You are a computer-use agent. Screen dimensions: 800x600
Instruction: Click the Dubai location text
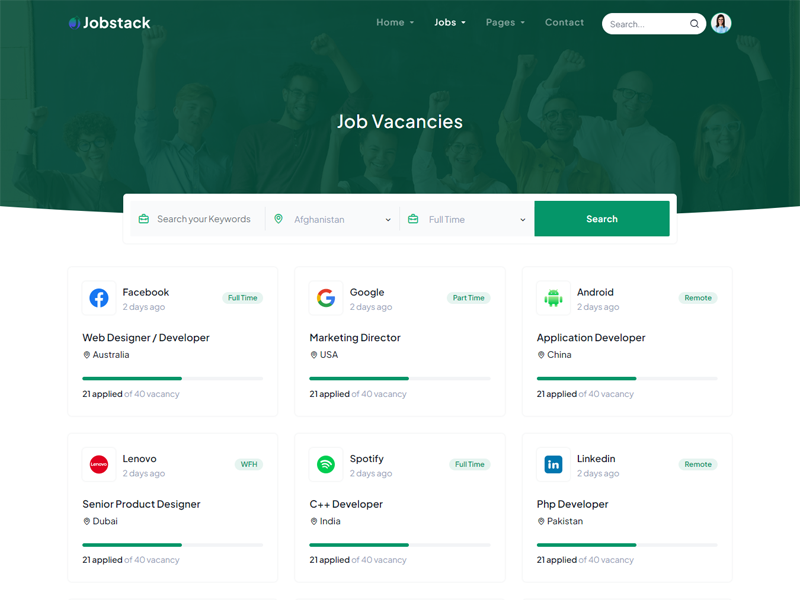coord(105,521)
